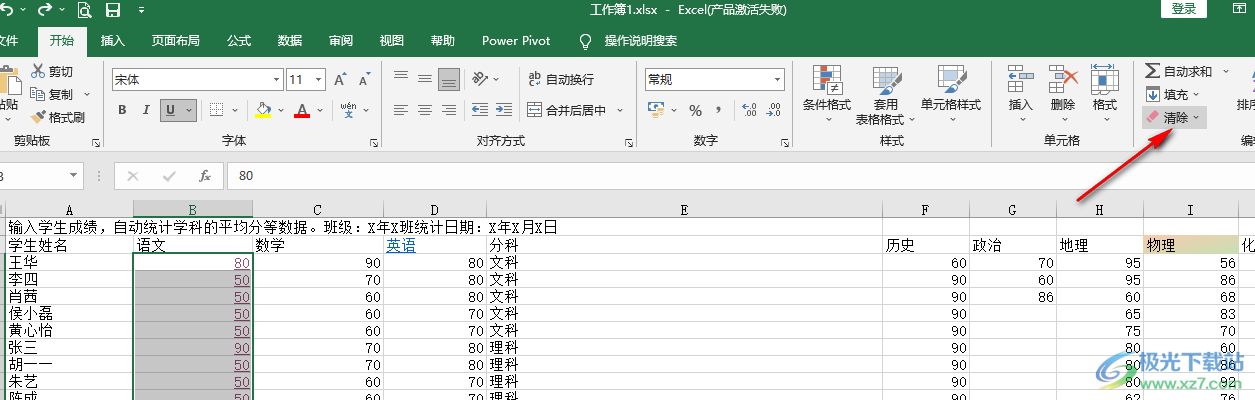The image size is (1255, 400).
Task: Decrease font size with the smaller A icon
Action: 364,79
